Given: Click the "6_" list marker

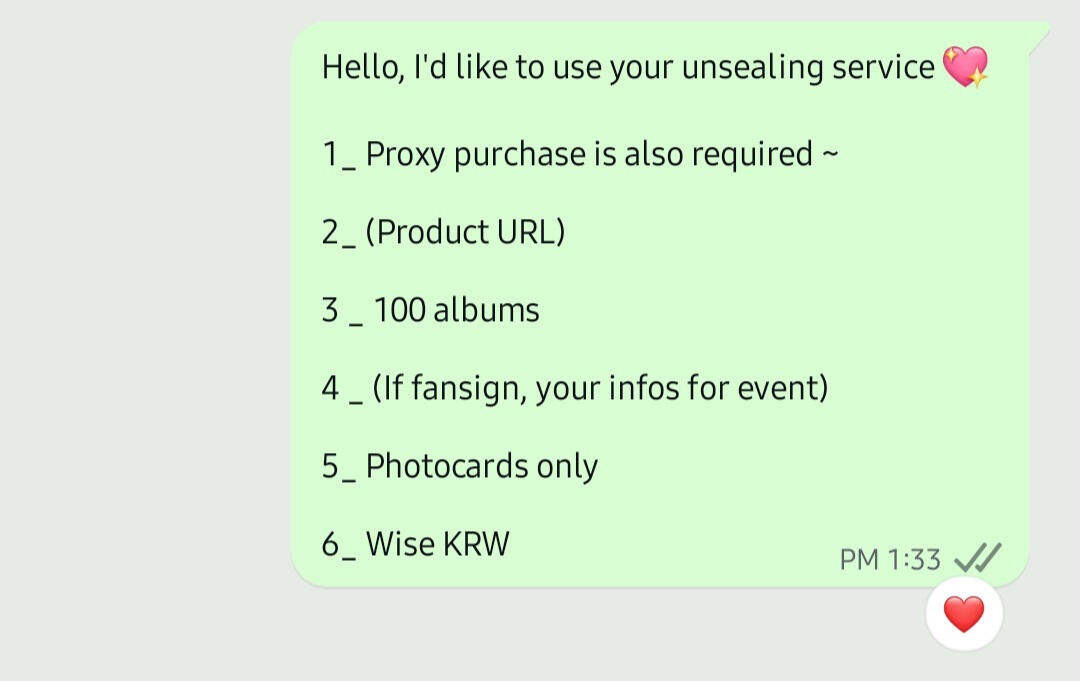Looking at the screenshot, I should 338,544.
